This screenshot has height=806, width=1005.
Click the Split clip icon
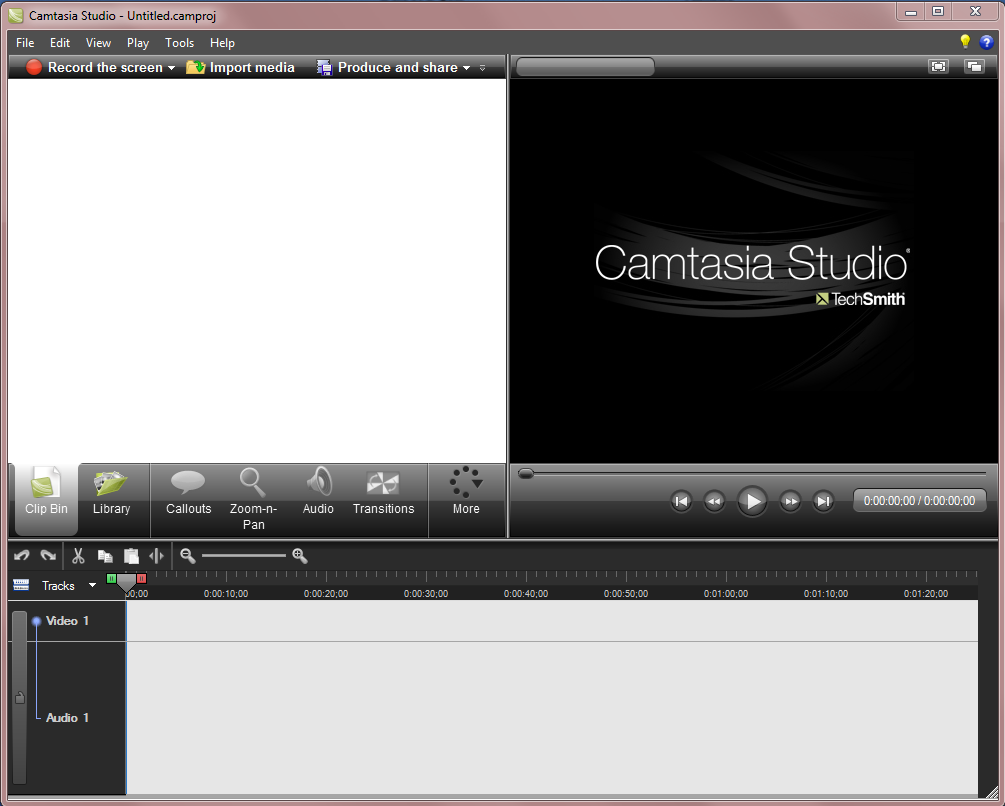tap(156, 555)
